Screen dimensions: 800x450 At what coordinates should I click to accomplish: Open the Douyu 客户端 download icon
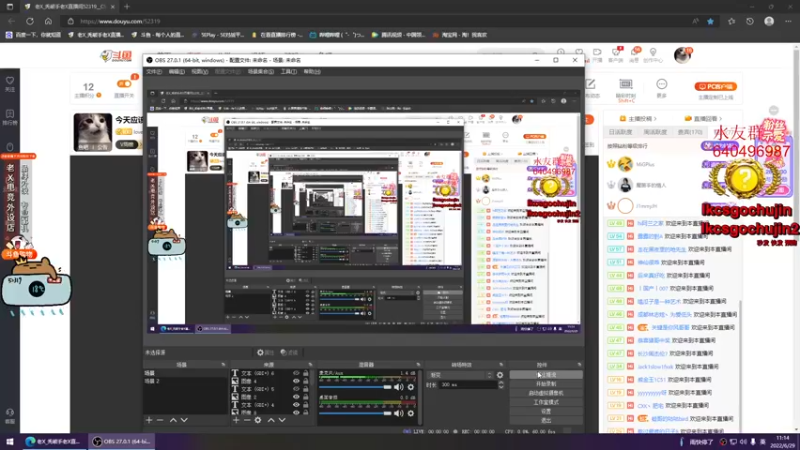coord(616,54)
